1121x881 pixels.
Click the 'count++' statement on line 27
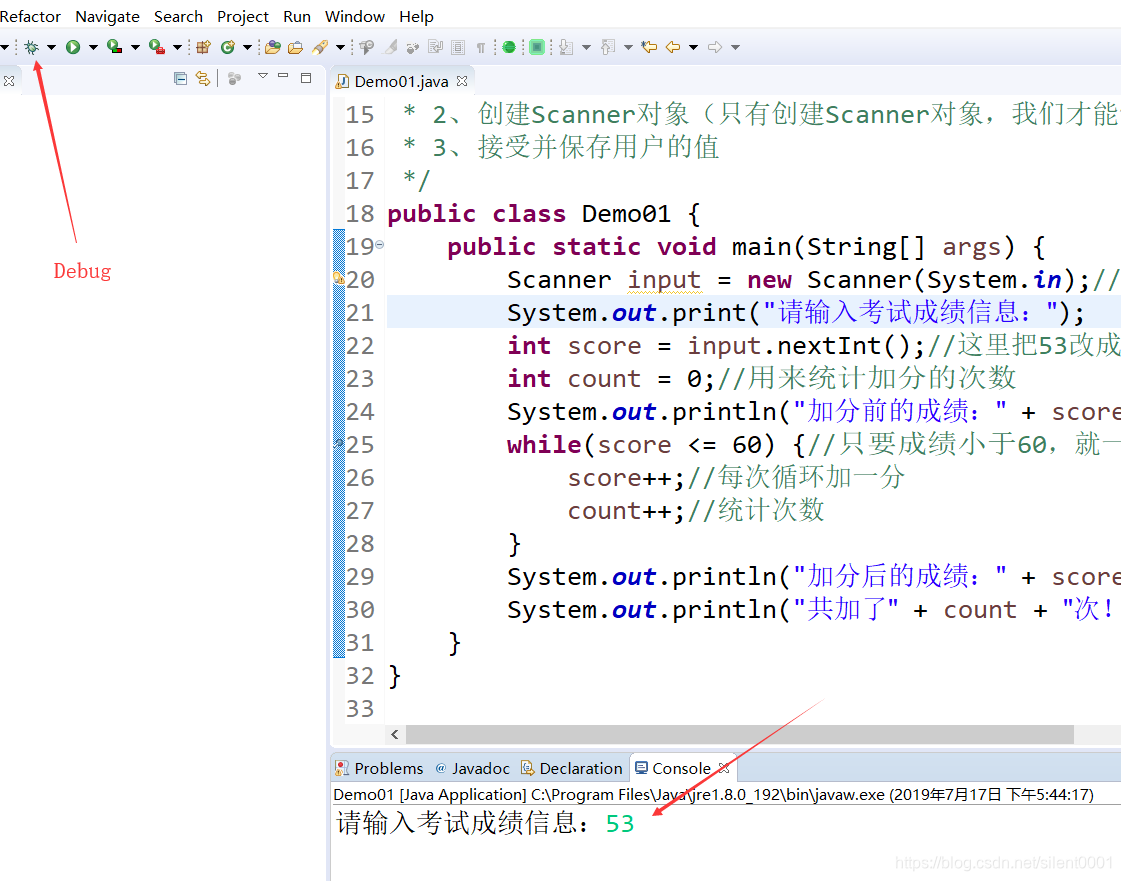point(619,511)
